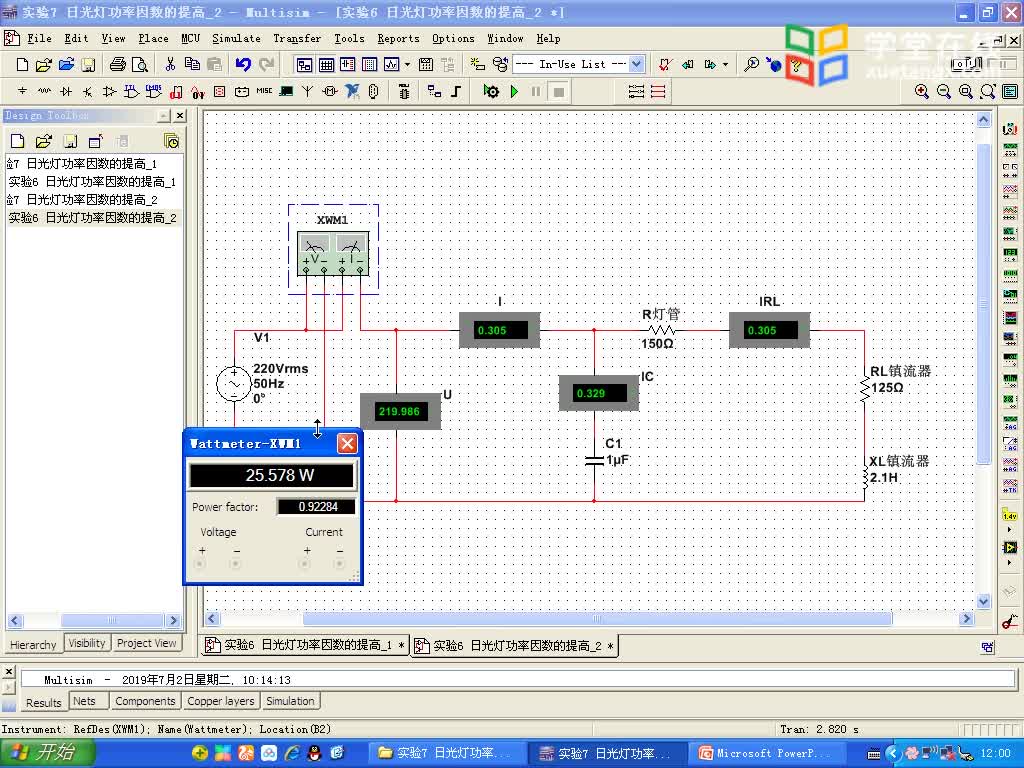The image size is (1024, 768).
Task: Pause the running simulation
Action: 536,91
